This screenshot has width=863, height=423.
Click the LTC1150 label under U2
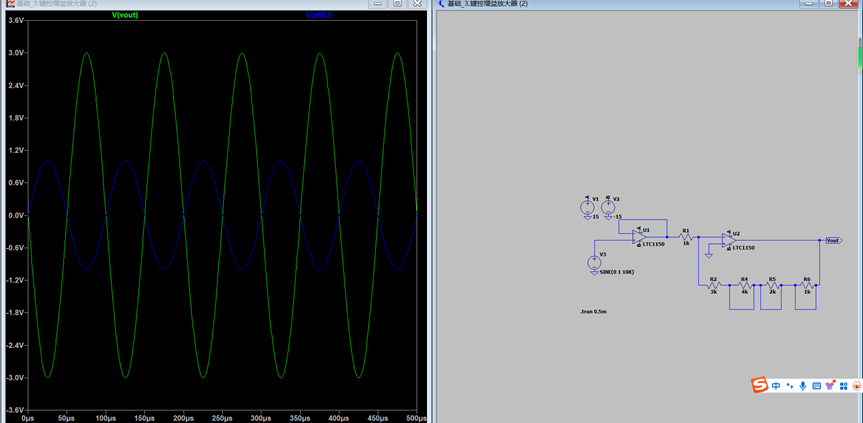tap(744, 248)
